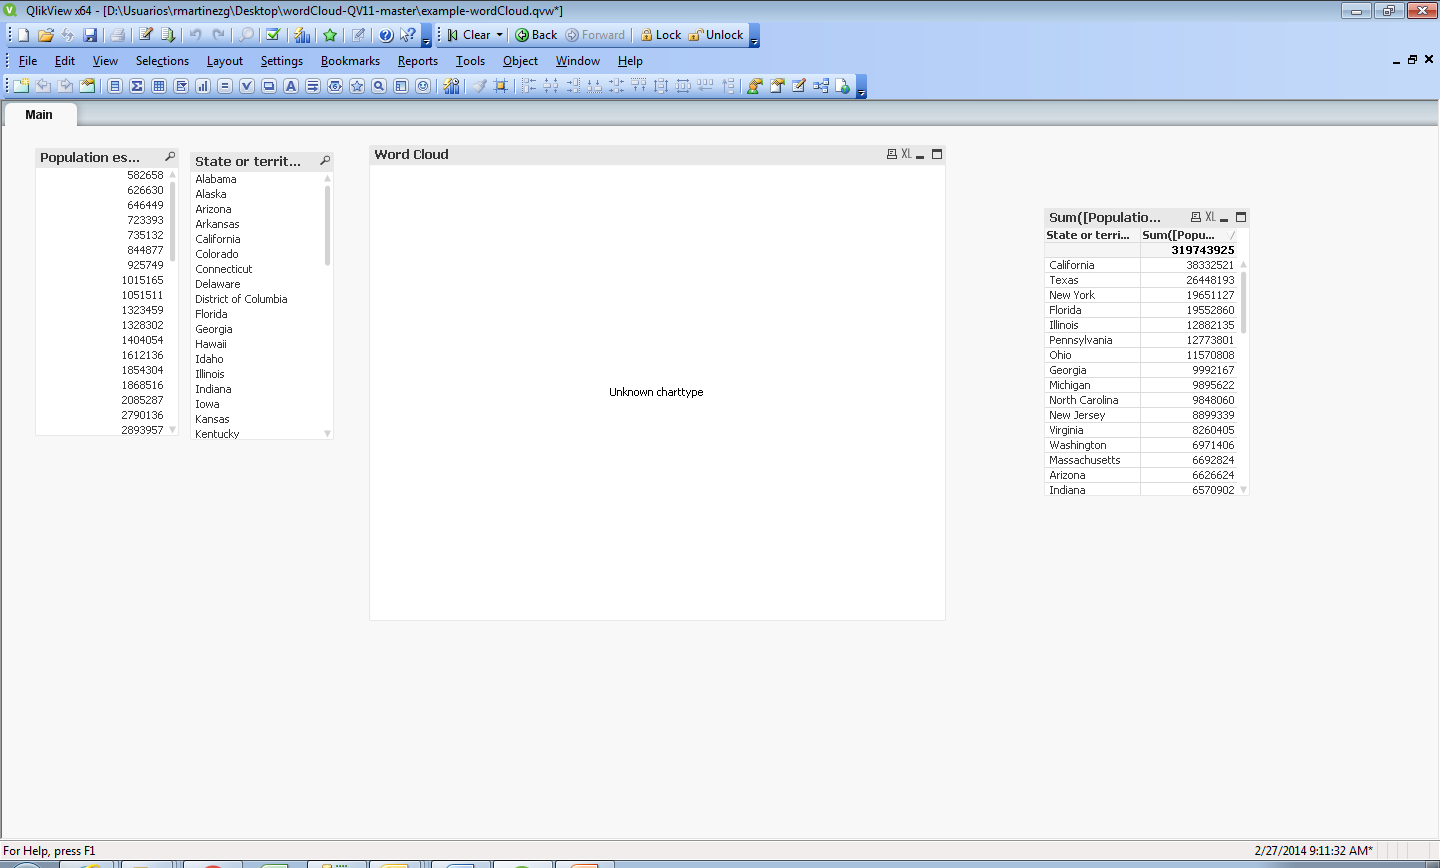Select Alabama in the State list box
The image size is (1440, 868).
[x=216, y=179]
